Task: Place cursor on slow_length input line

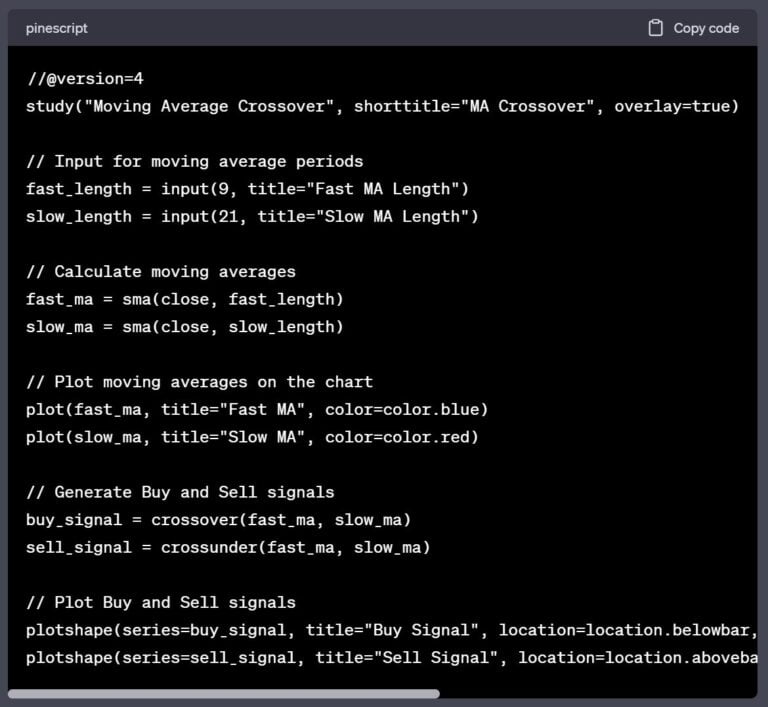Action: pos(252,216)
